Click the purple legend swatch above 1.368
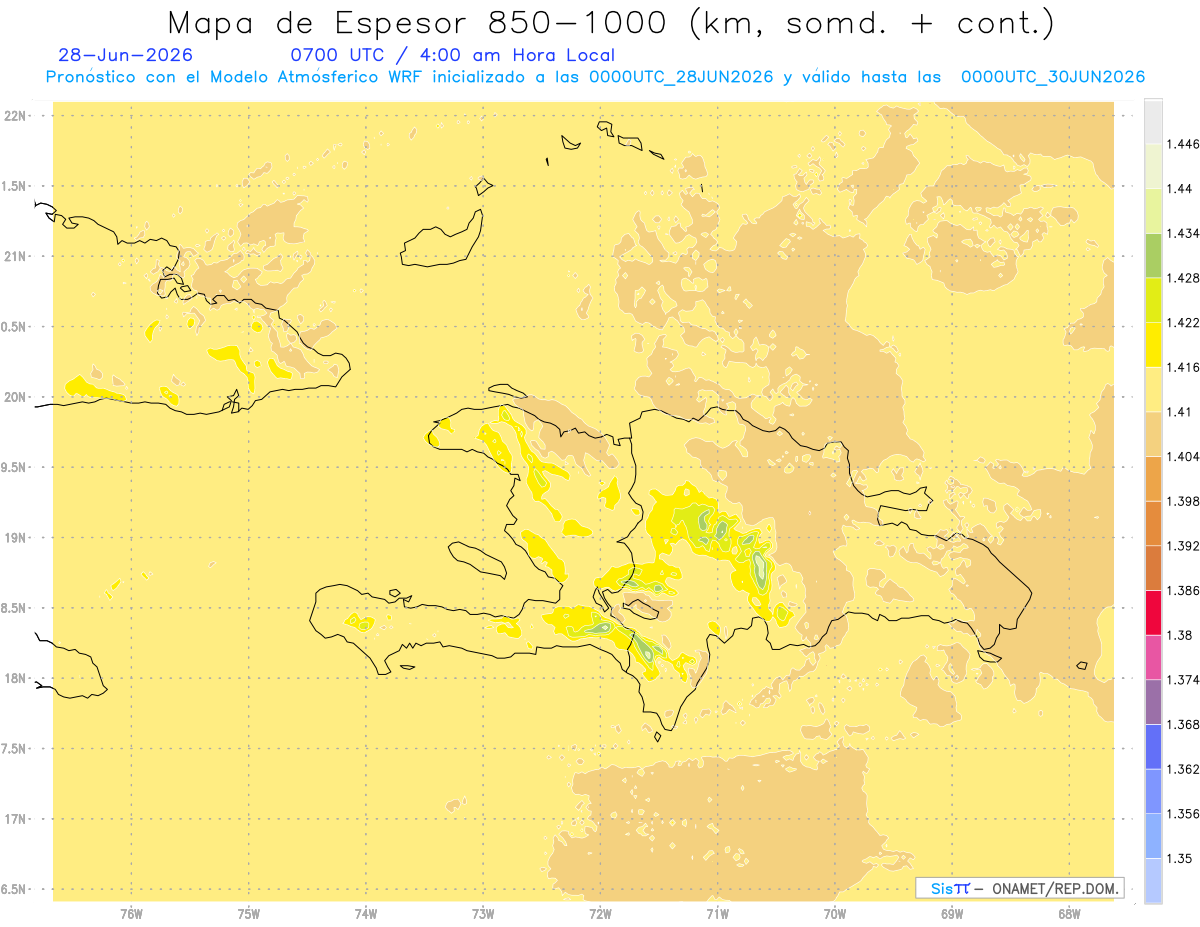Viewport: 1200px width, 927px height. [1153, 702]
